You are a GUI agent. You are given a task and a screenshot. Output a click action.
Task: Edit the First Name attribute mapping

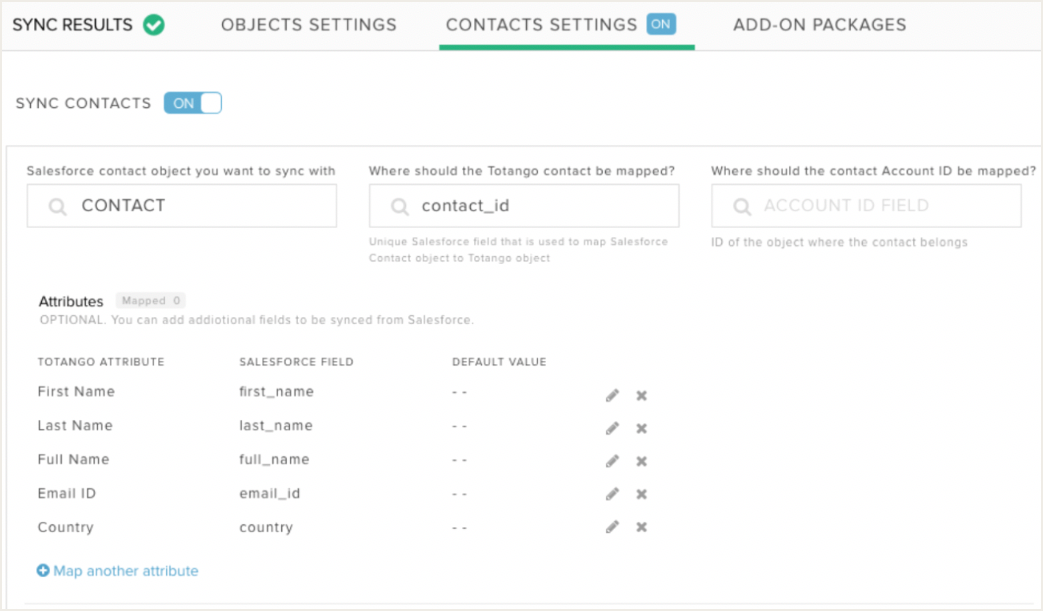click(x=612, y=395)
